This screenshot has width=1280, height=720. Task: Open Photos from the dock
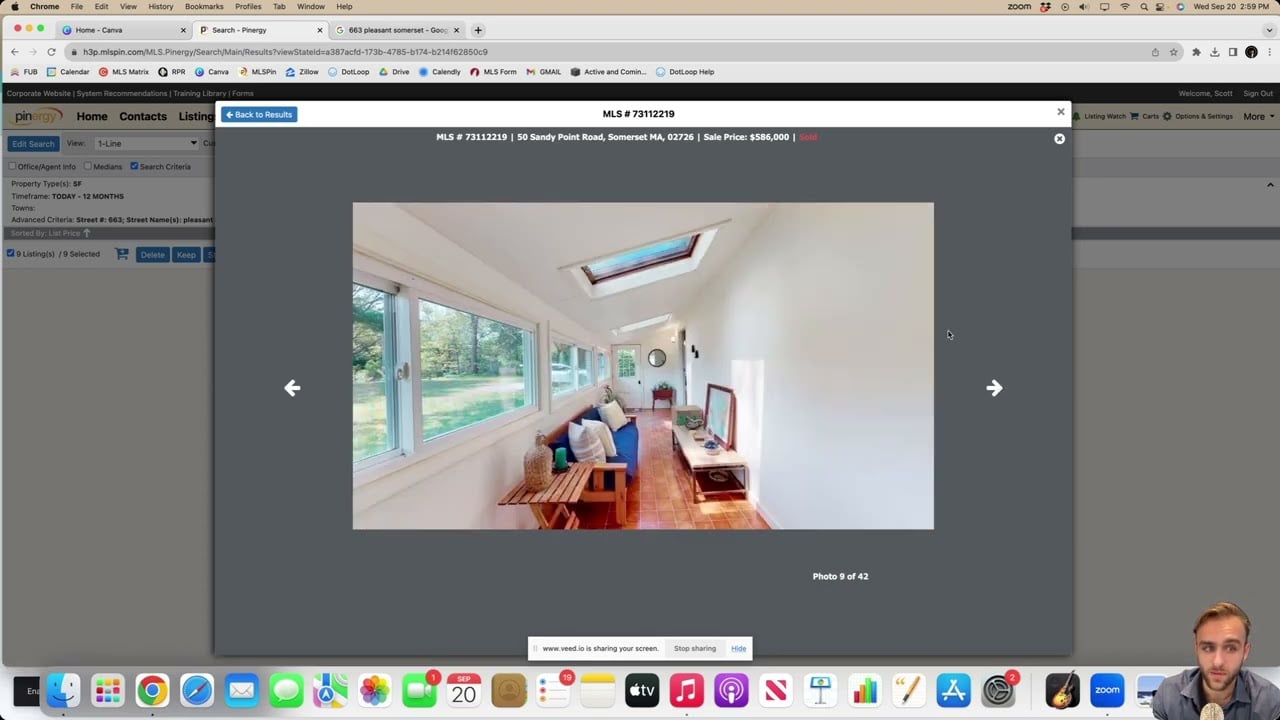(375, 690)
